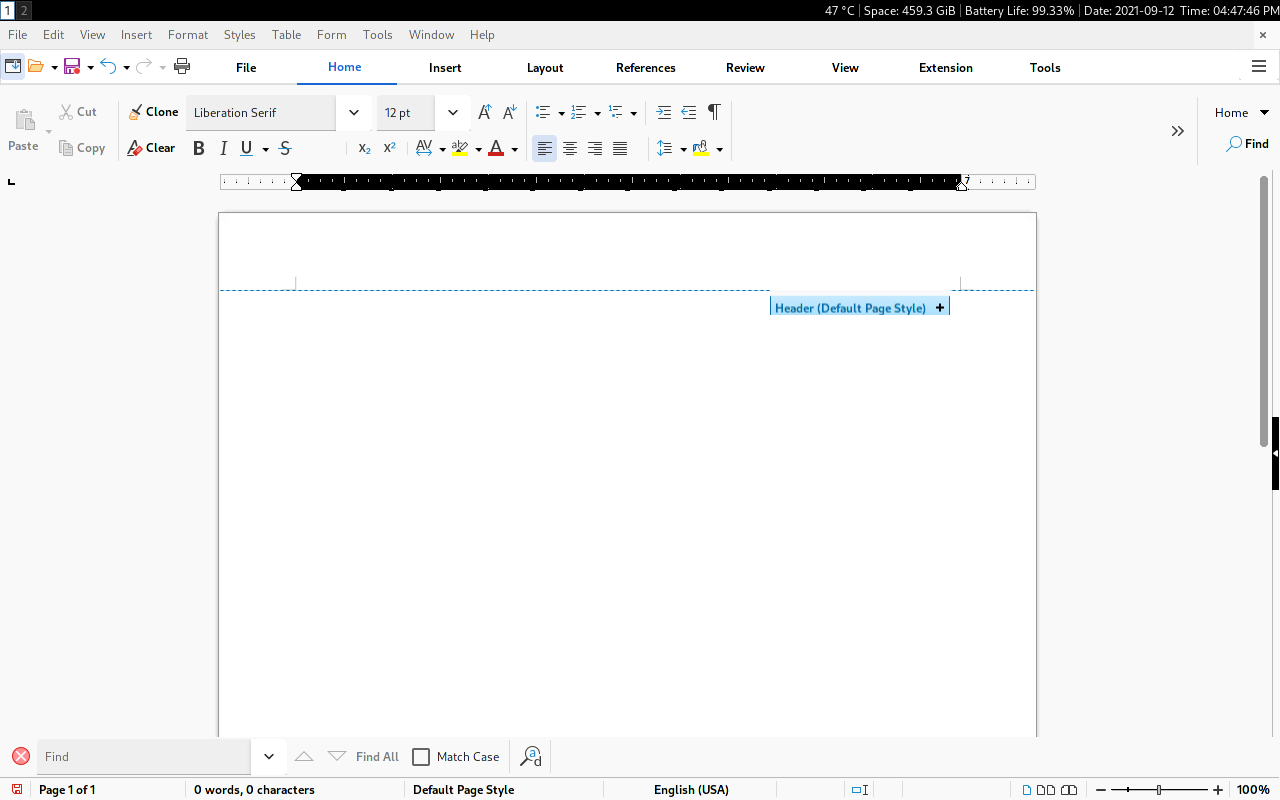This screenshot has height=800, width=1280.
Task: Open the Format menu
Action: (188, 34)
